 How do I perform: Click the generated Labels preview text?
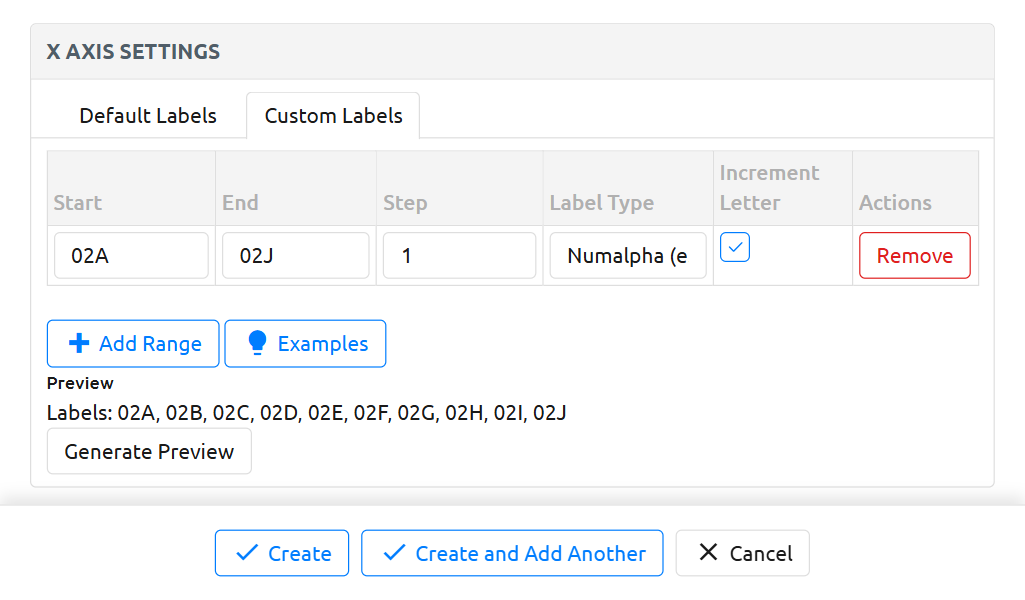307,412
